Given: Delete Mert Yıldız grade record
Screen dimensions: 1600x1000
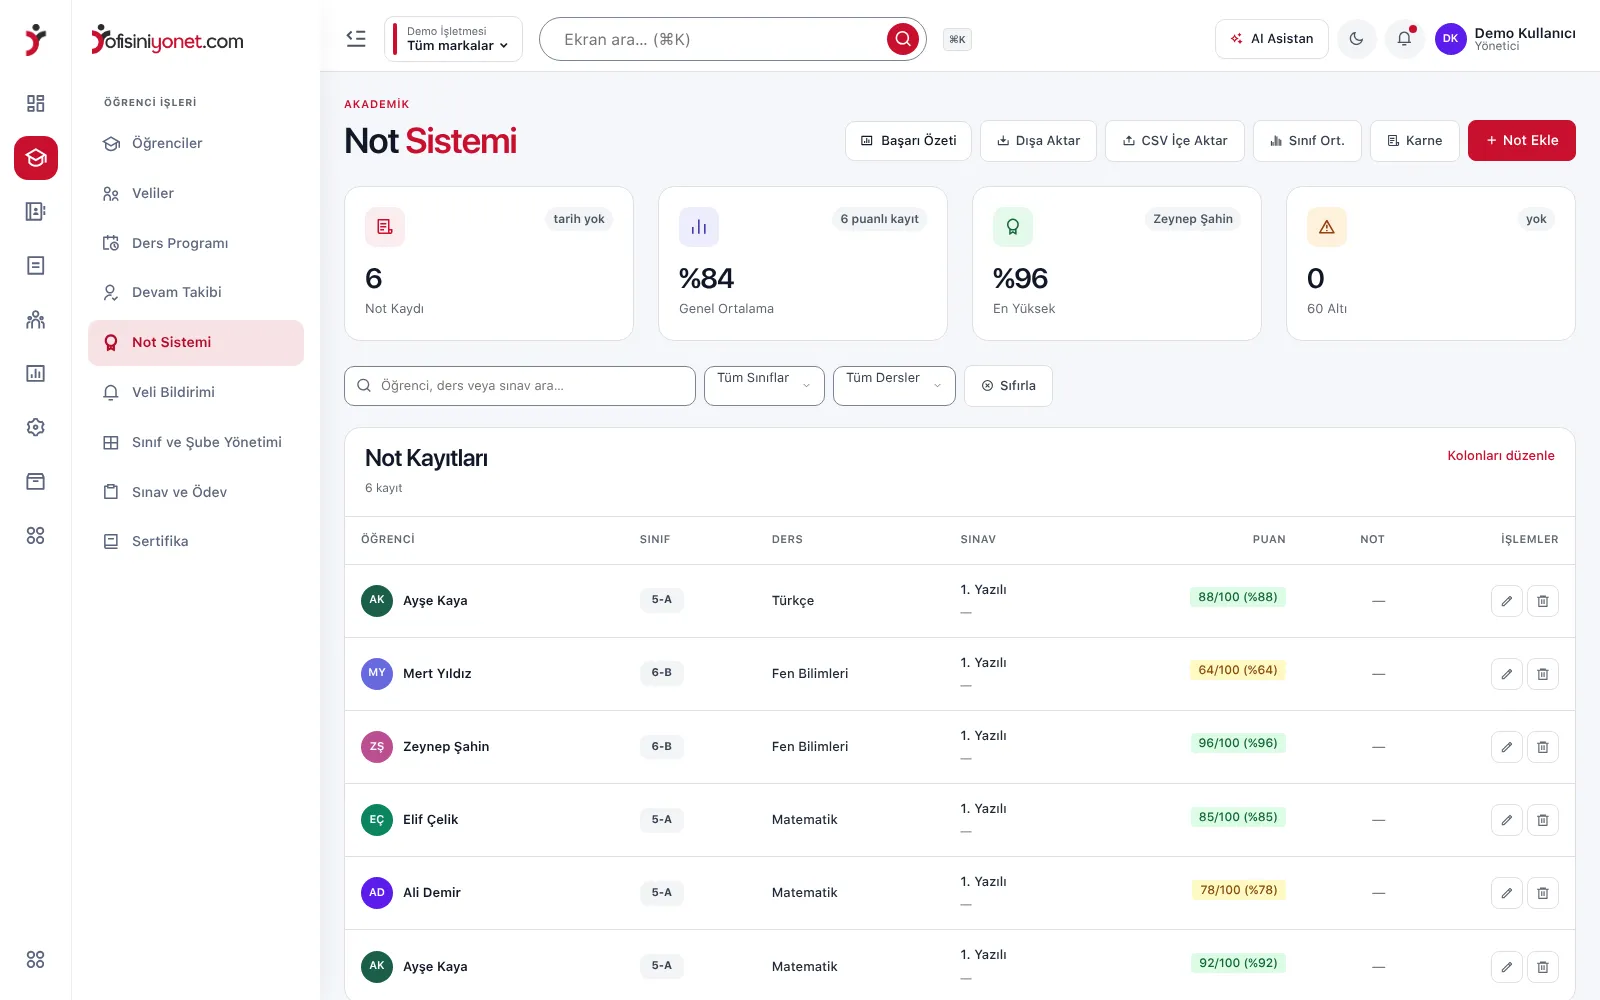Looking at the screenshot, I should 1542,674.
